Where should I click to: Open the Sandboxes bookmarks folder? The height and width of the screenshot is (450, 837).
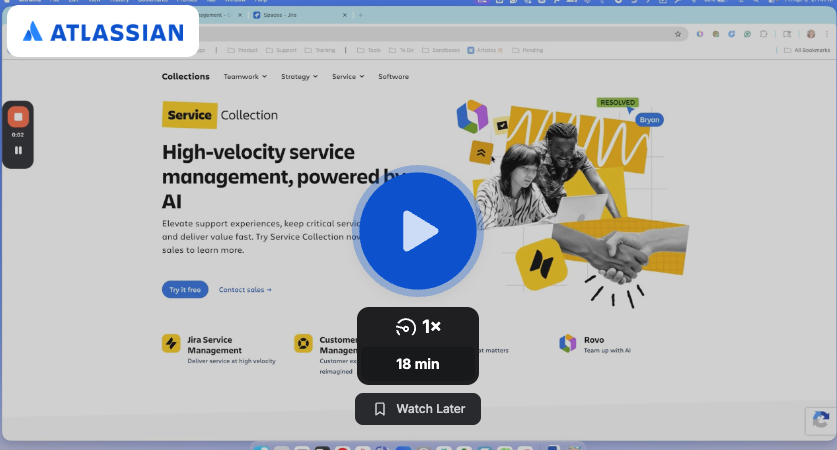tap(441, 50)
